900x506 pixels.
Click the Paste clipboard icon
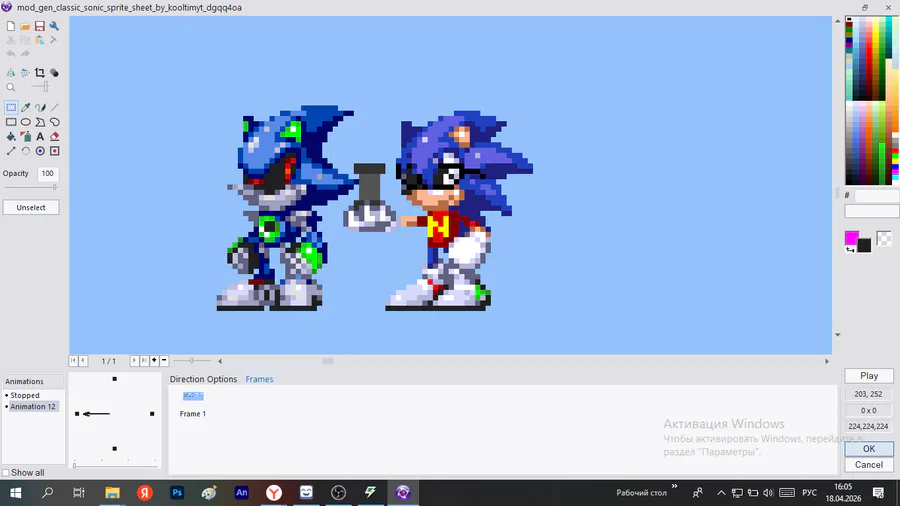40,40
